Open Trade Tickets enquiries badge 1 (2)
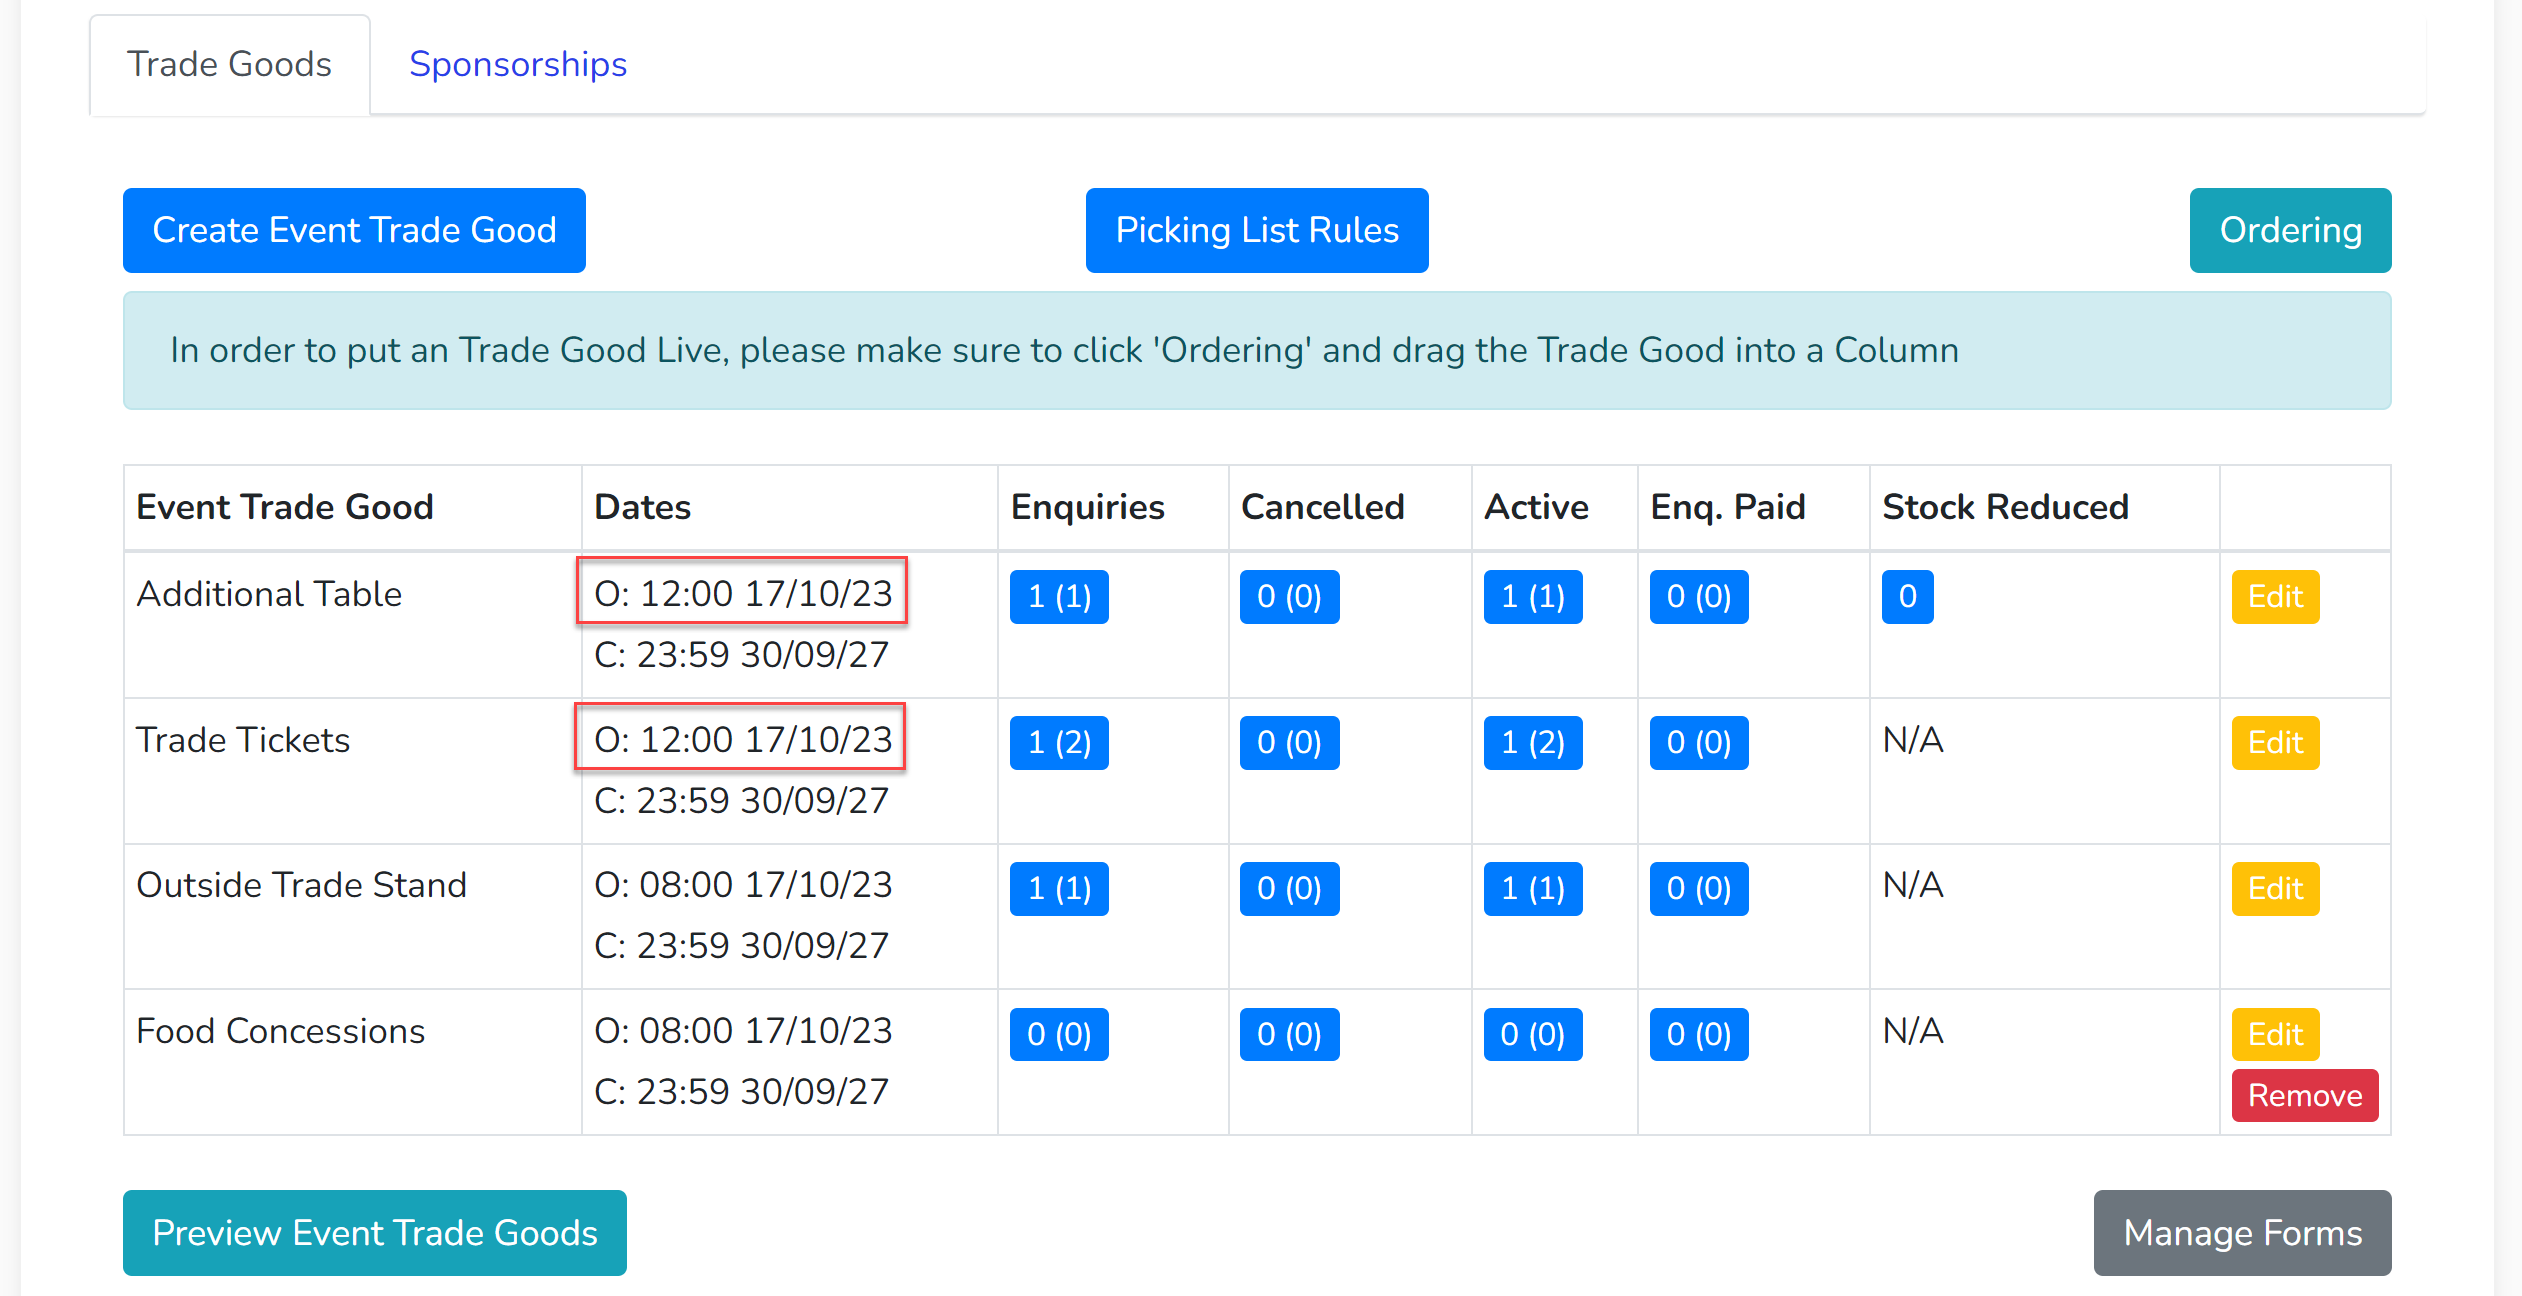Viewport: 2522px width, 1296px height. (x=1059, y=743)
